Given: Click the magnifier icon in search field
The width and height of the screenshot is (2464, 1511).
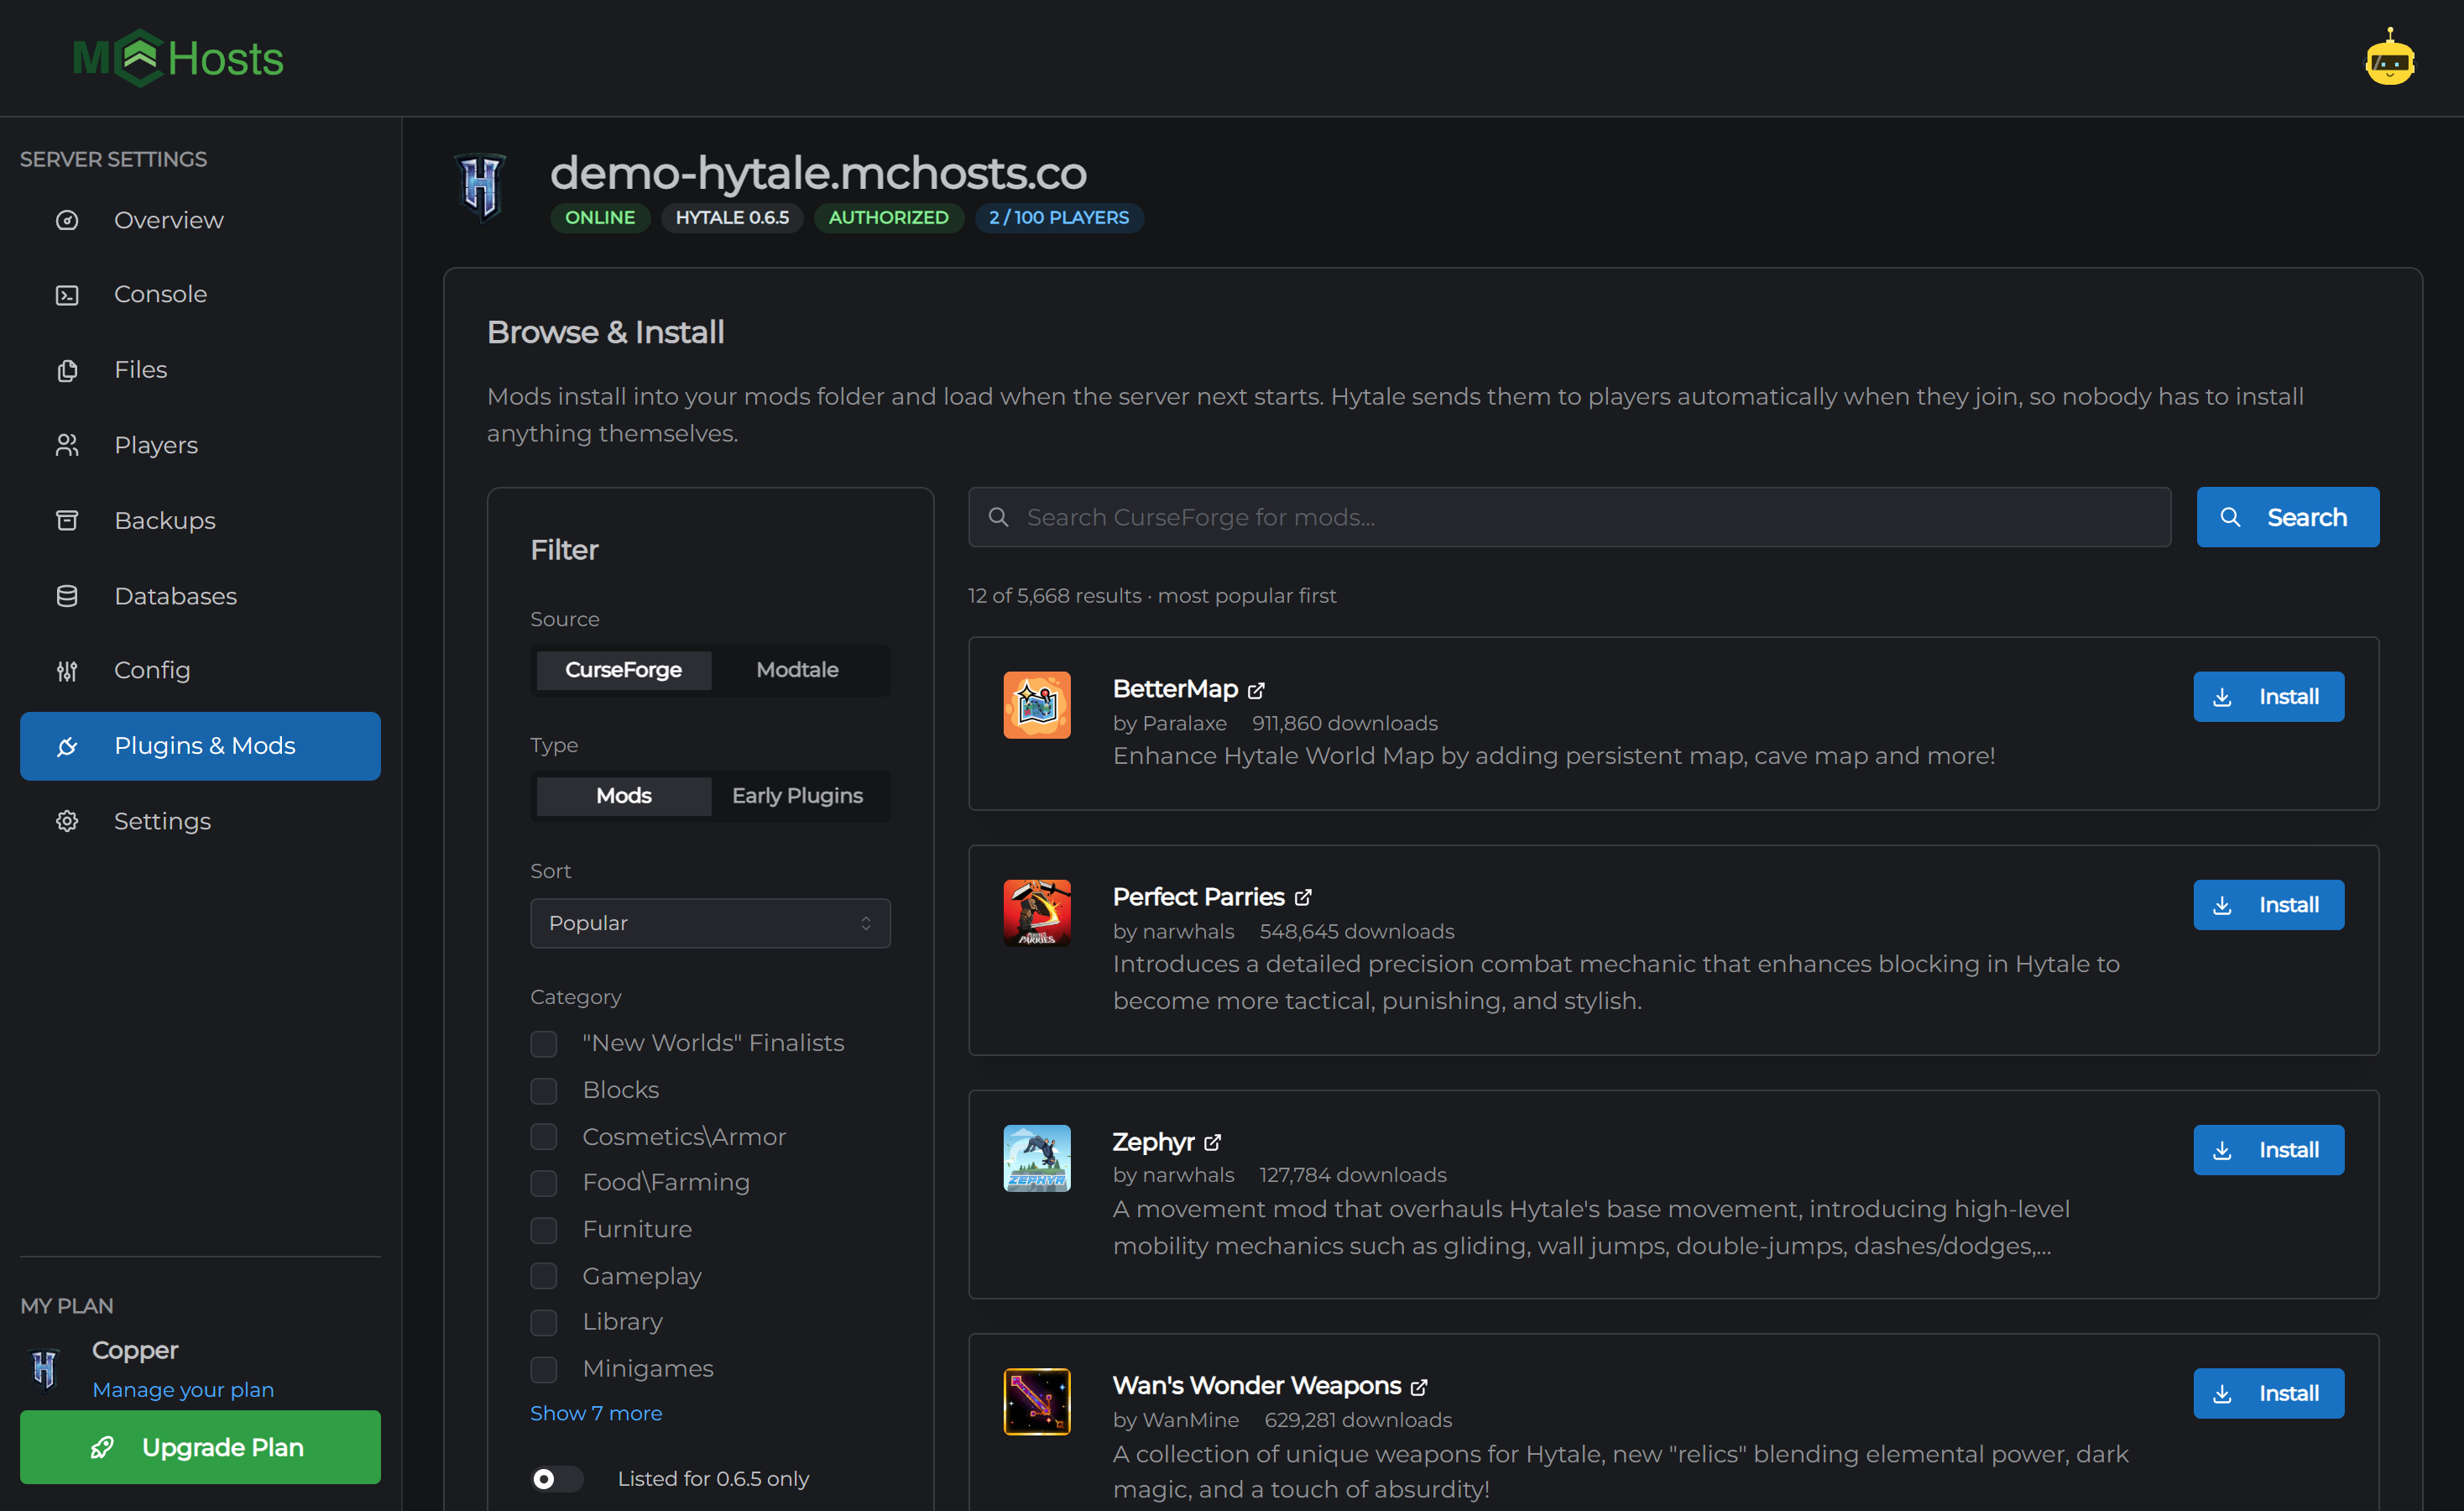Looking at the screenshot, I should click(x=998, y=517).
